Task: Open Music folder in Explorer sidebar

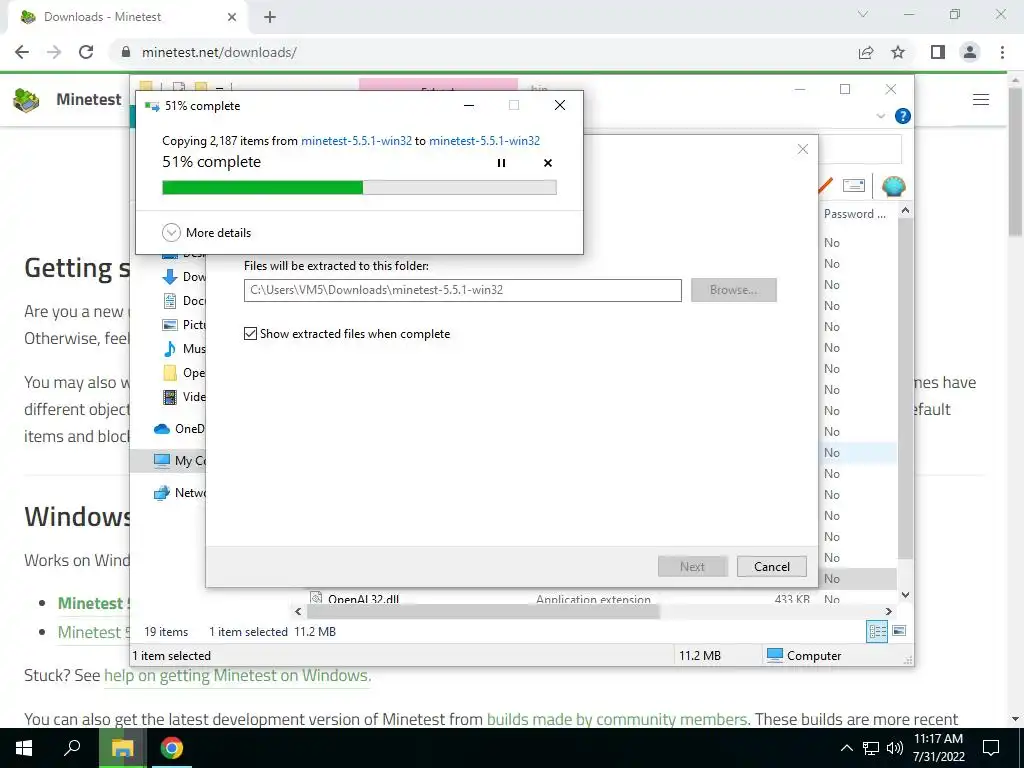Action: pyautogui.click(x=184, y=349)
